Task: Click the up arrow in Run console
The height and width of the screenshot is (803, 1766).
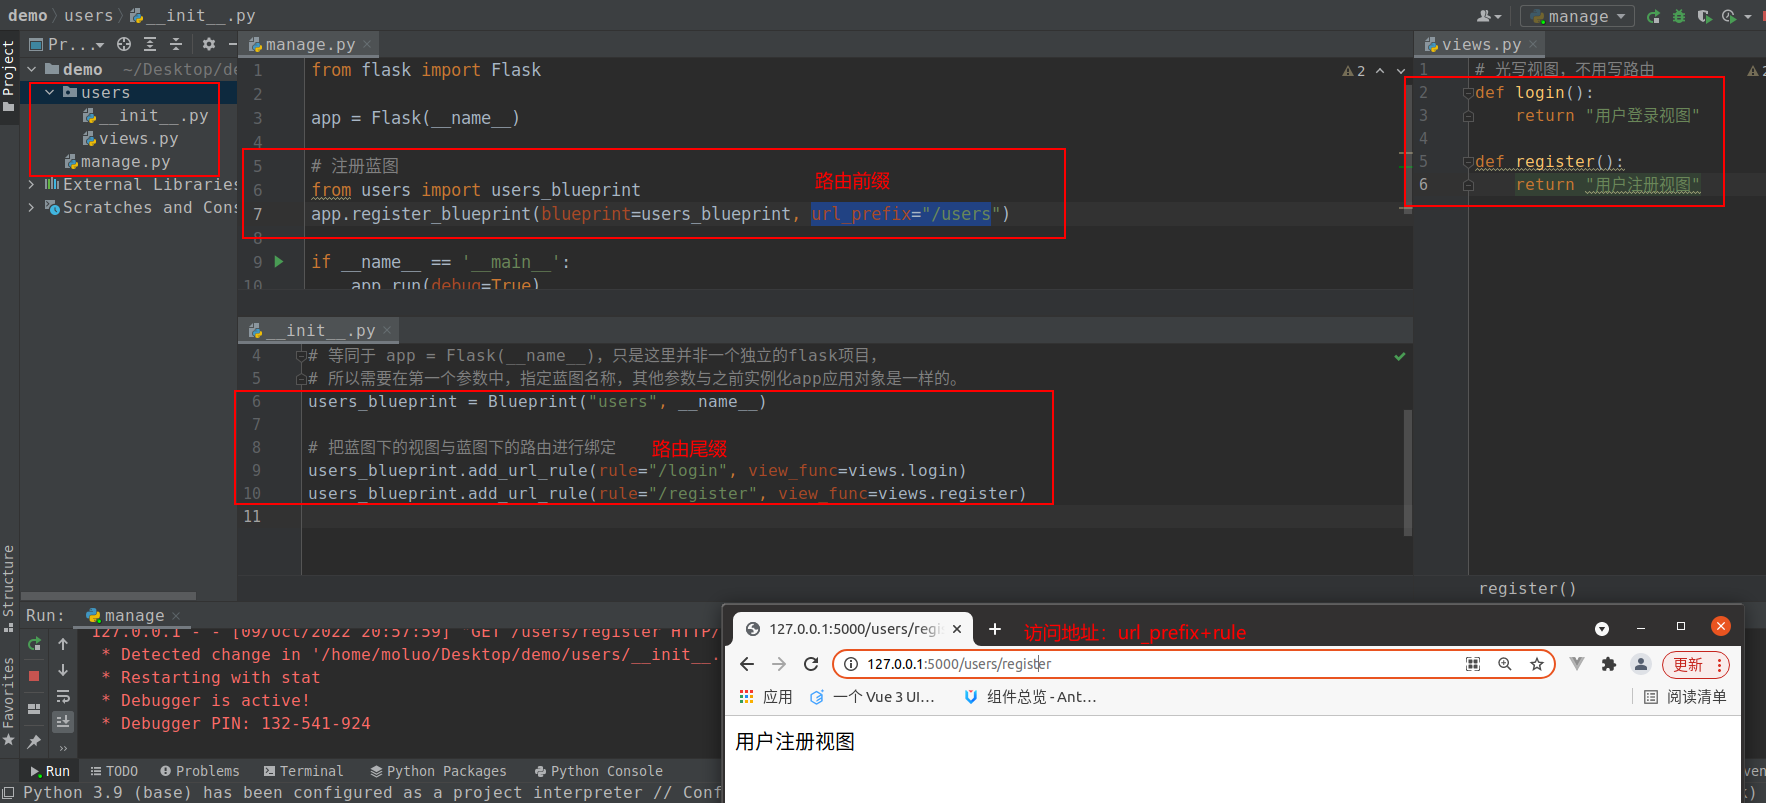Action: (x=63, y=644)
